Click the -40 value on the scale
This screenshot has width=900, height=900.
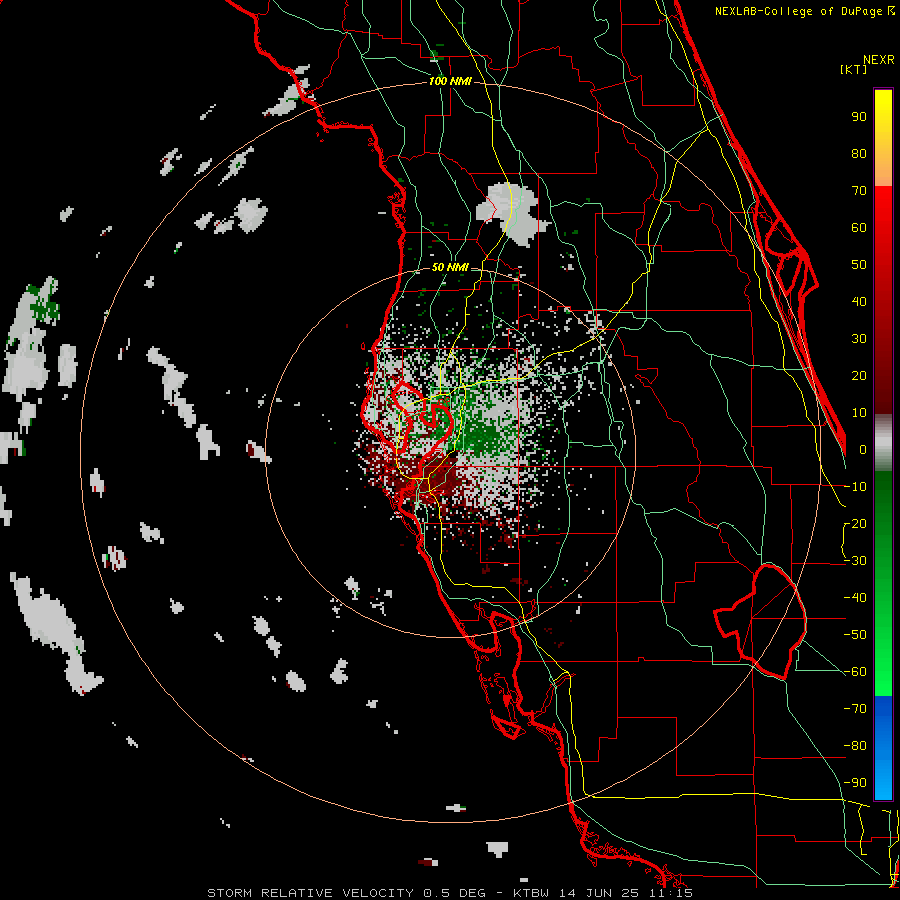pos(855,598)
